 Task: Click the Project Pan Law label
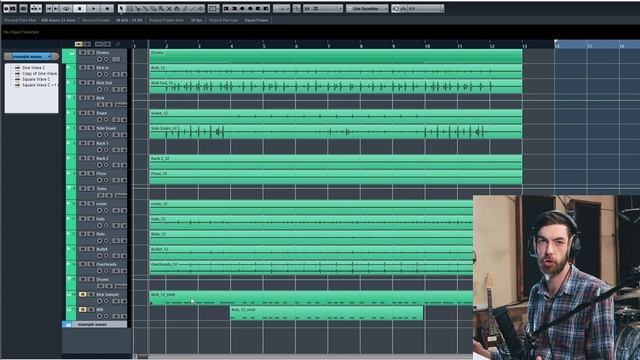pos(223,20)
